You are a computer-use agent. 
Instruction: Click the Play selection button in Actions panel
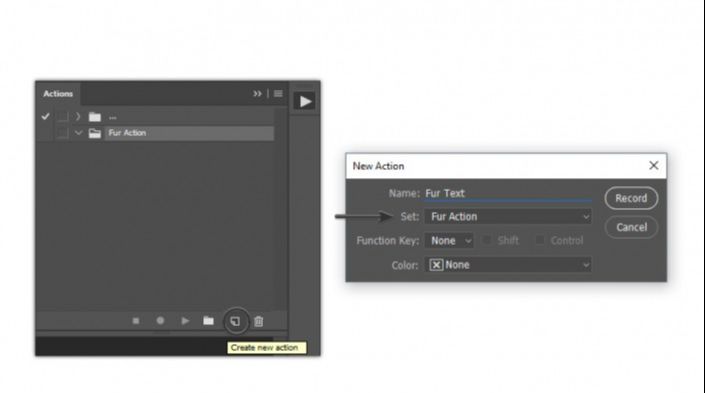tap(185, 321)
